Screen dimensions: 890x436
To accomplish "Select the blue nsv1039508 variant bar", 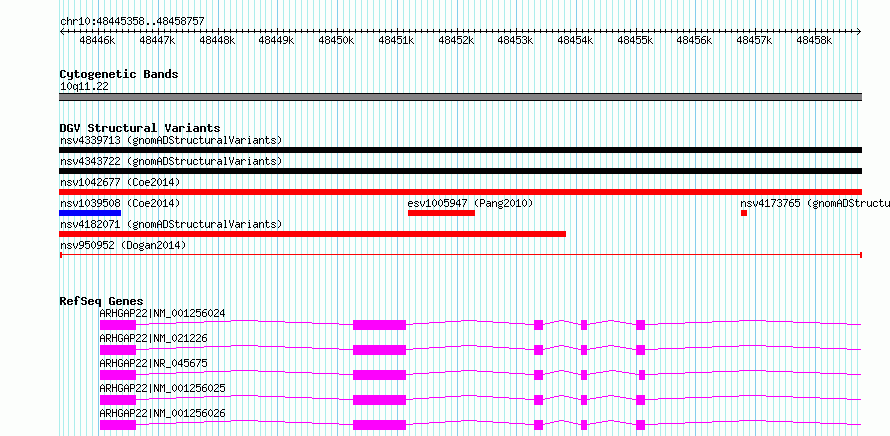I will click(x=90, y=213).
